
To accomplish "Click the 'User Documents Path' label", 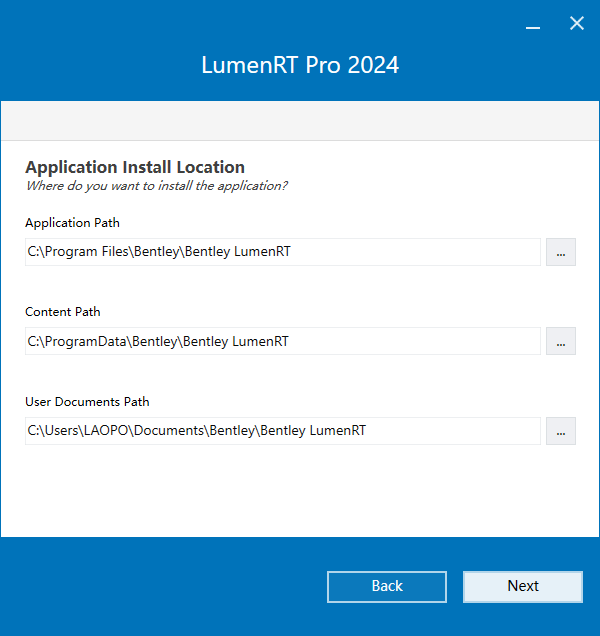I will [x=87, y=402].
